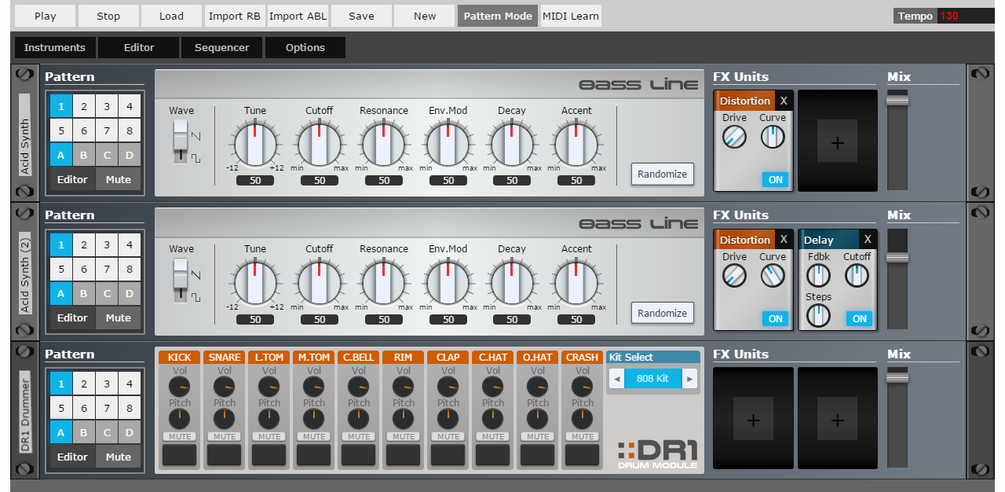Toggle first Acid Synth Distortion ON button
The image size is (1005, 492).
(775, 179)
